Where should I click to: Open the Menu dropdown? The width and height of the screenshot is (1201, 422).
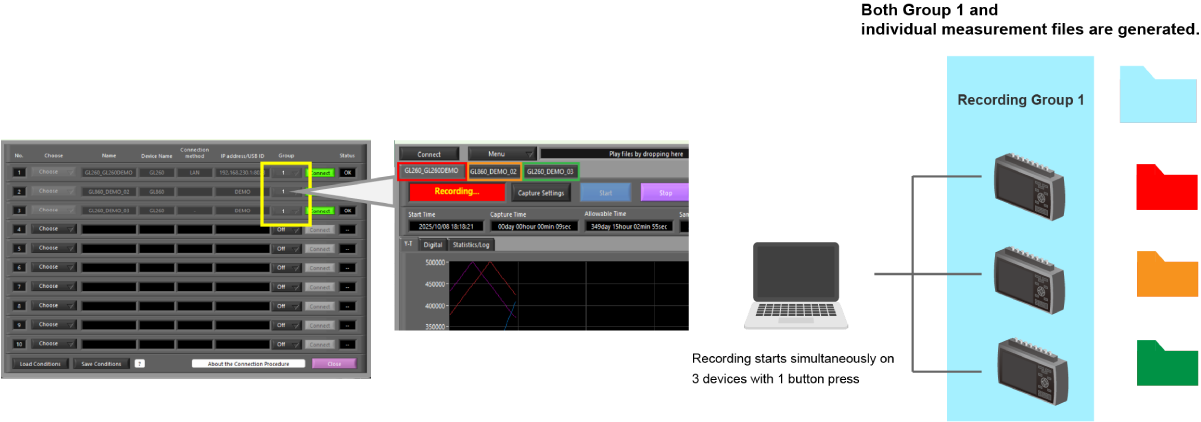pos(501,154)
